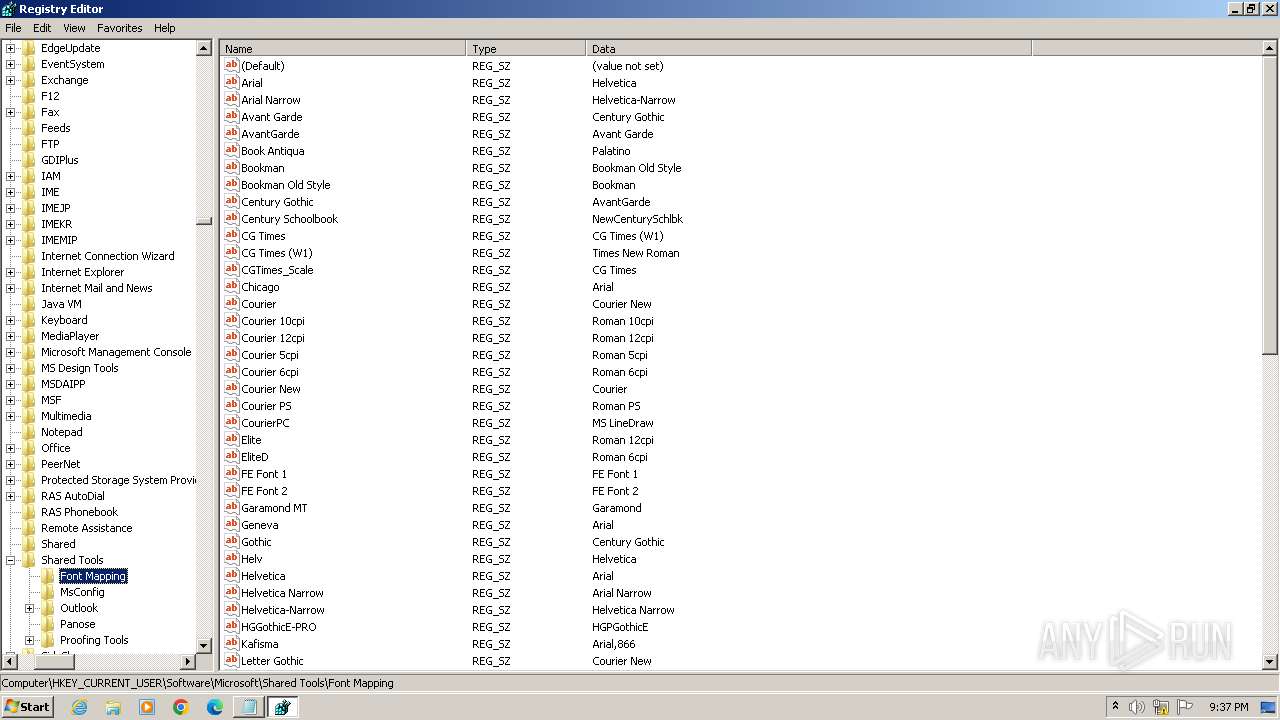
Task: Click the Notepad folder icon in tree
Action: click(x=29, y=432)
